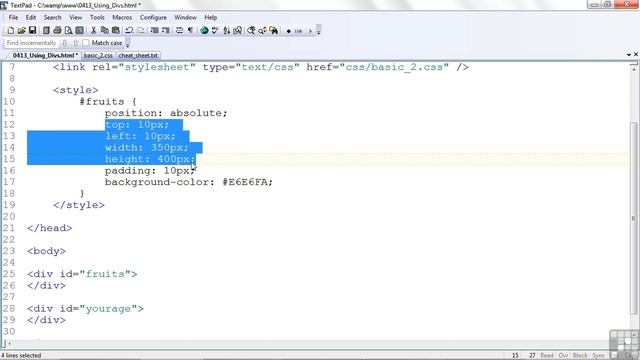Click the Open file folder icon
This screenshot has width=640, height=360.
[21, 31]
